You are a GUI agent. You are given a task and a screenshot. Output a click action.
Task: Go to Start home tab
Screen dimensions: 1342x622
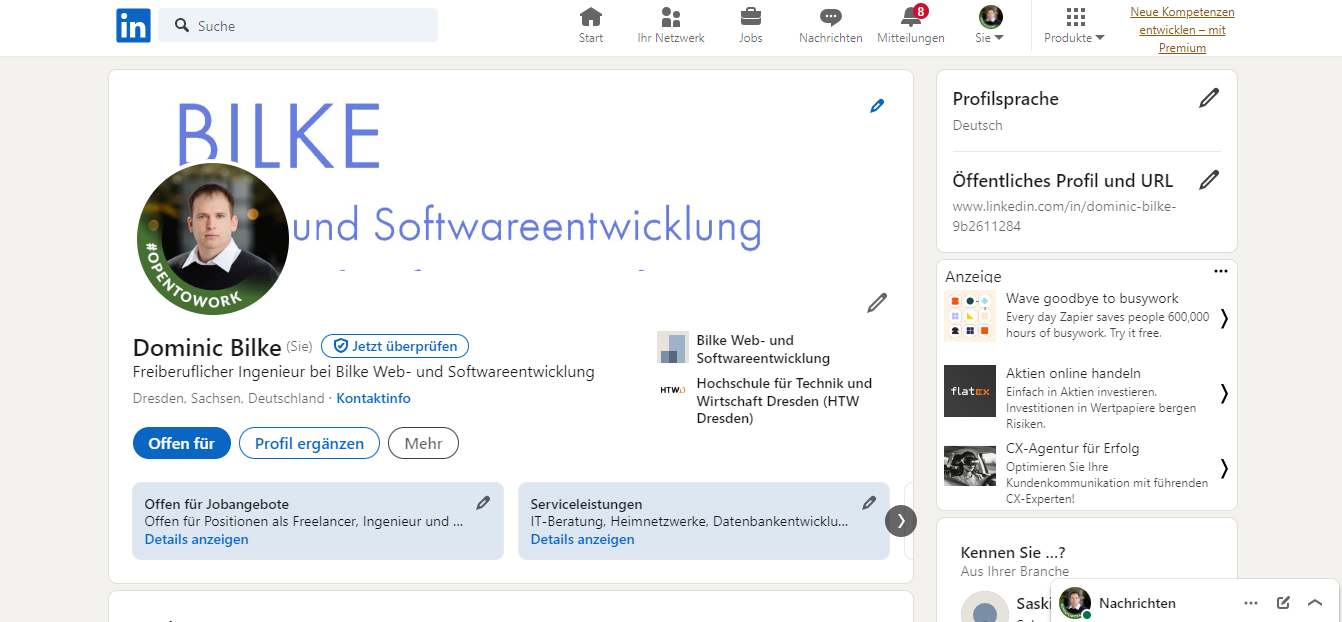(591, 26)
